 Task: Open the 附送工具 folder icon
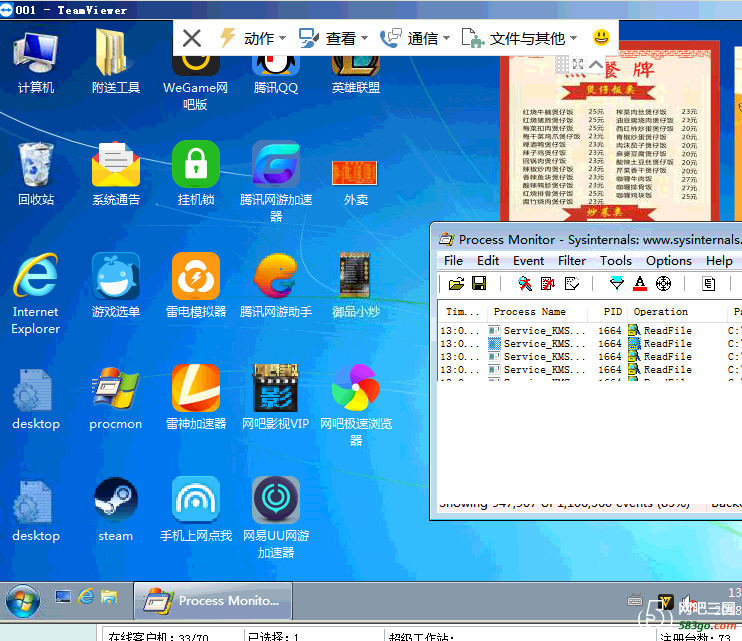pos(115,62)
